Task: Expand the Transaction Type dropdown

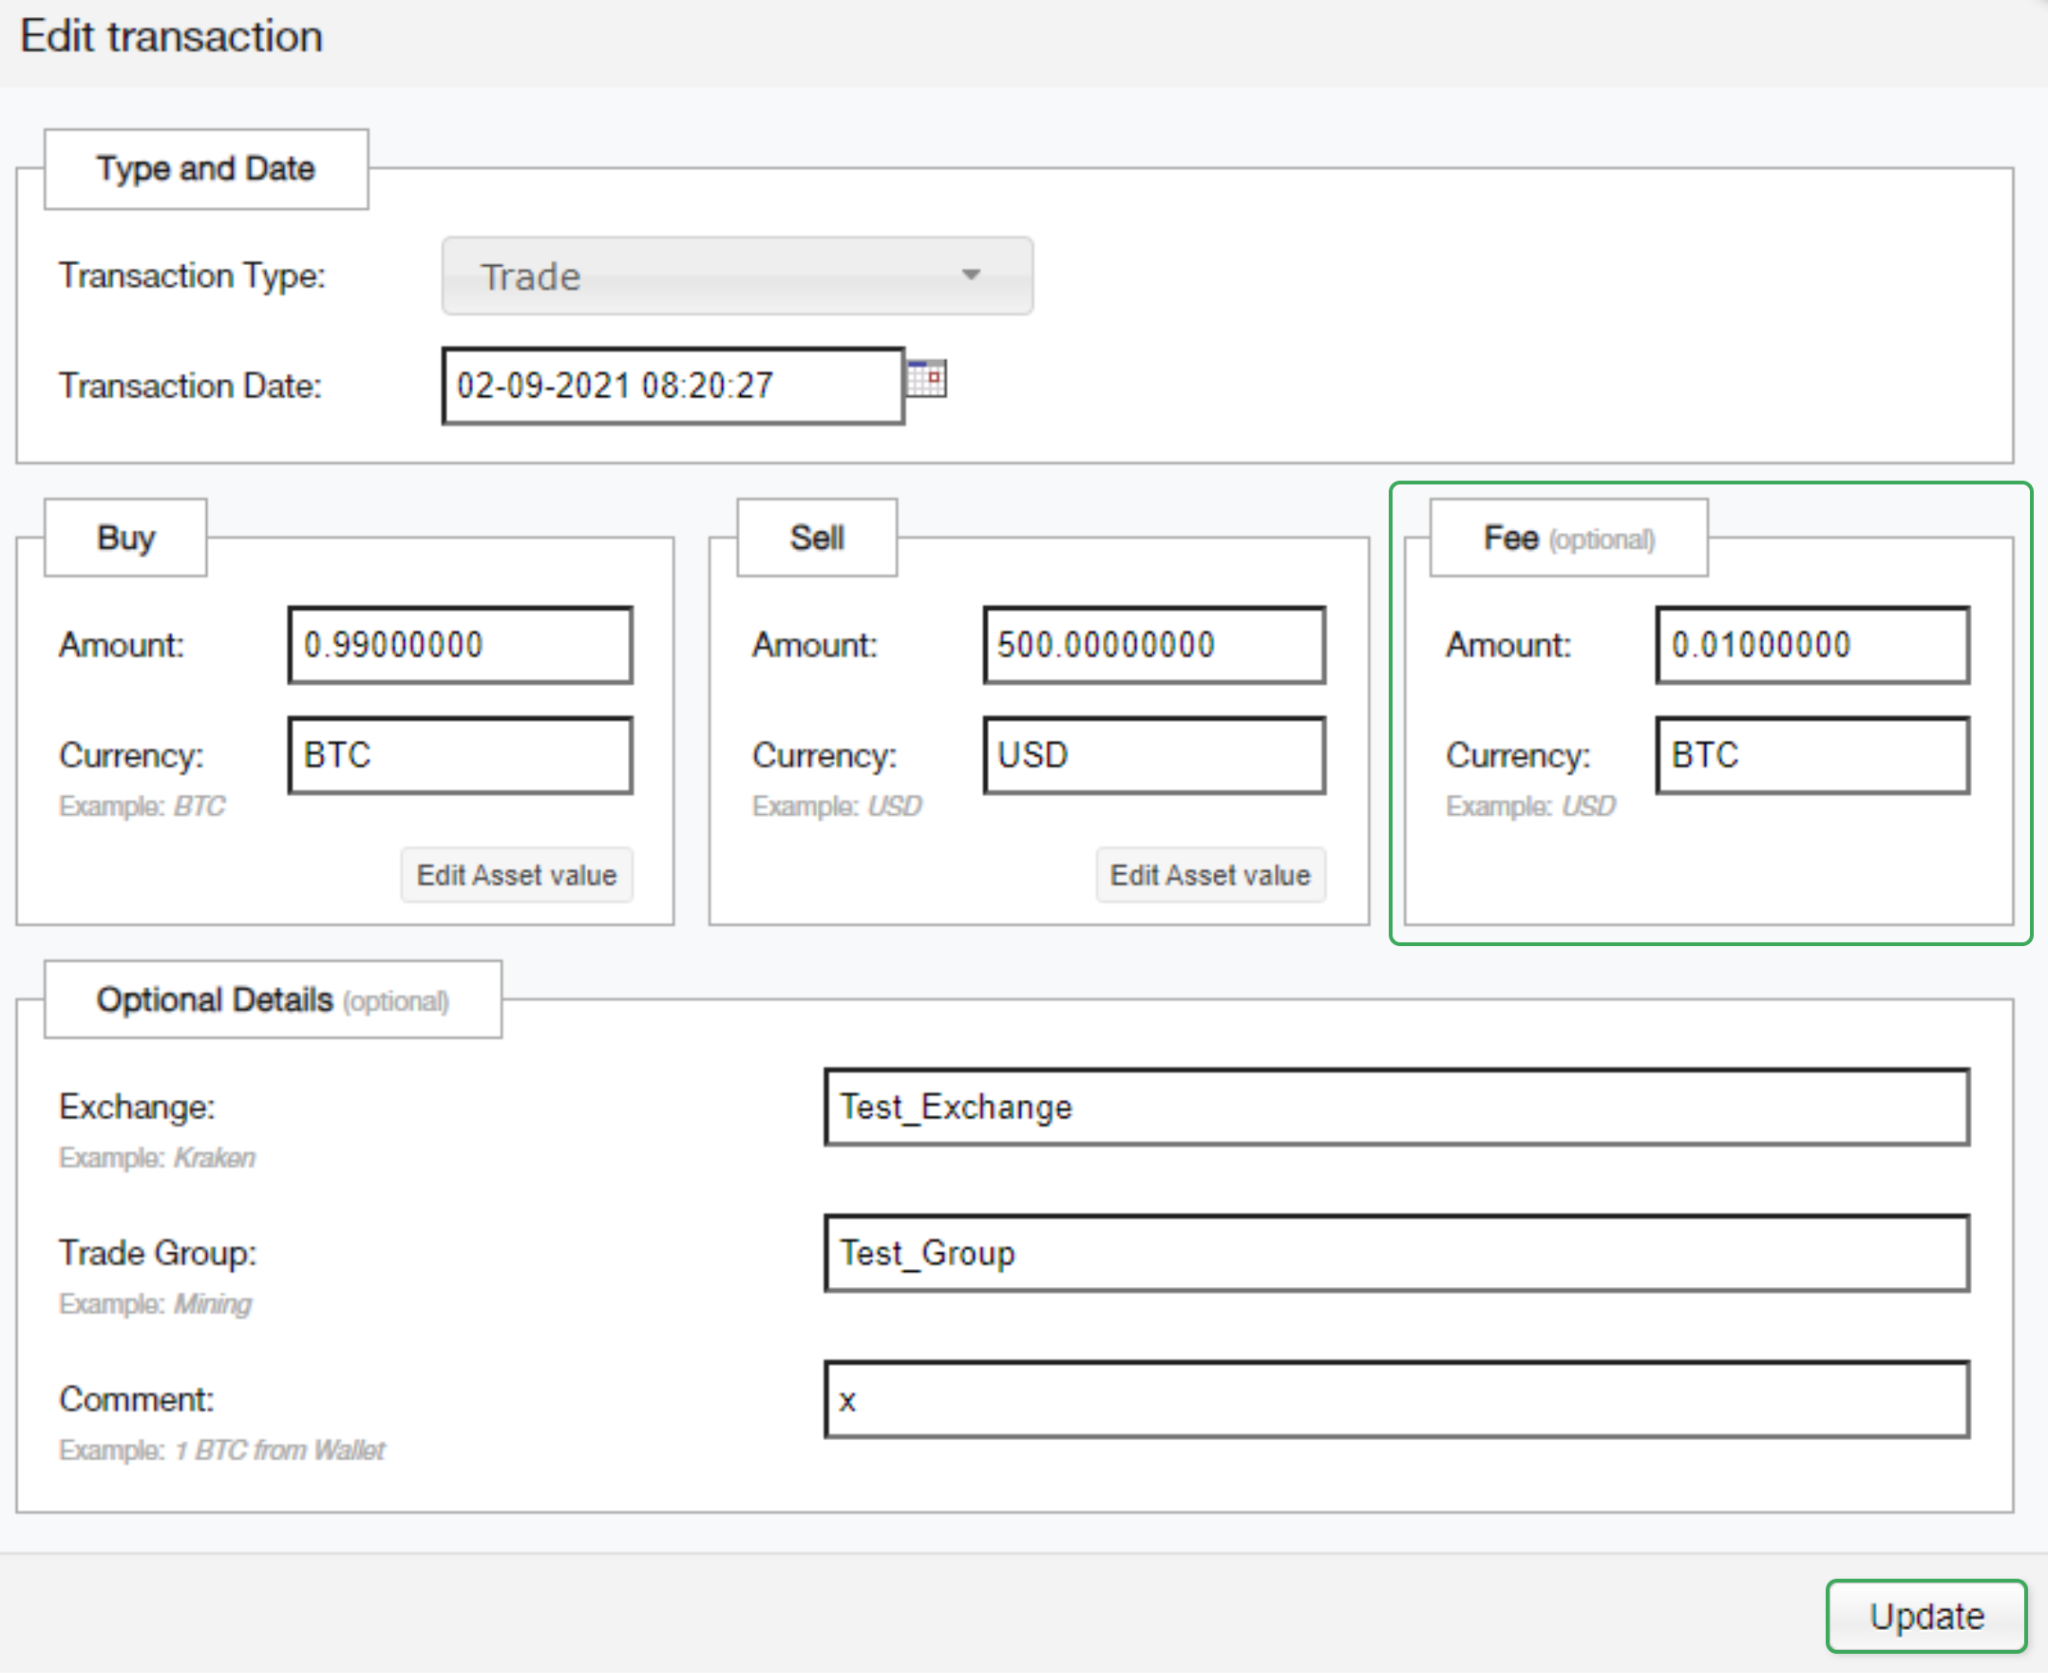Action: [x=736, y=276]
